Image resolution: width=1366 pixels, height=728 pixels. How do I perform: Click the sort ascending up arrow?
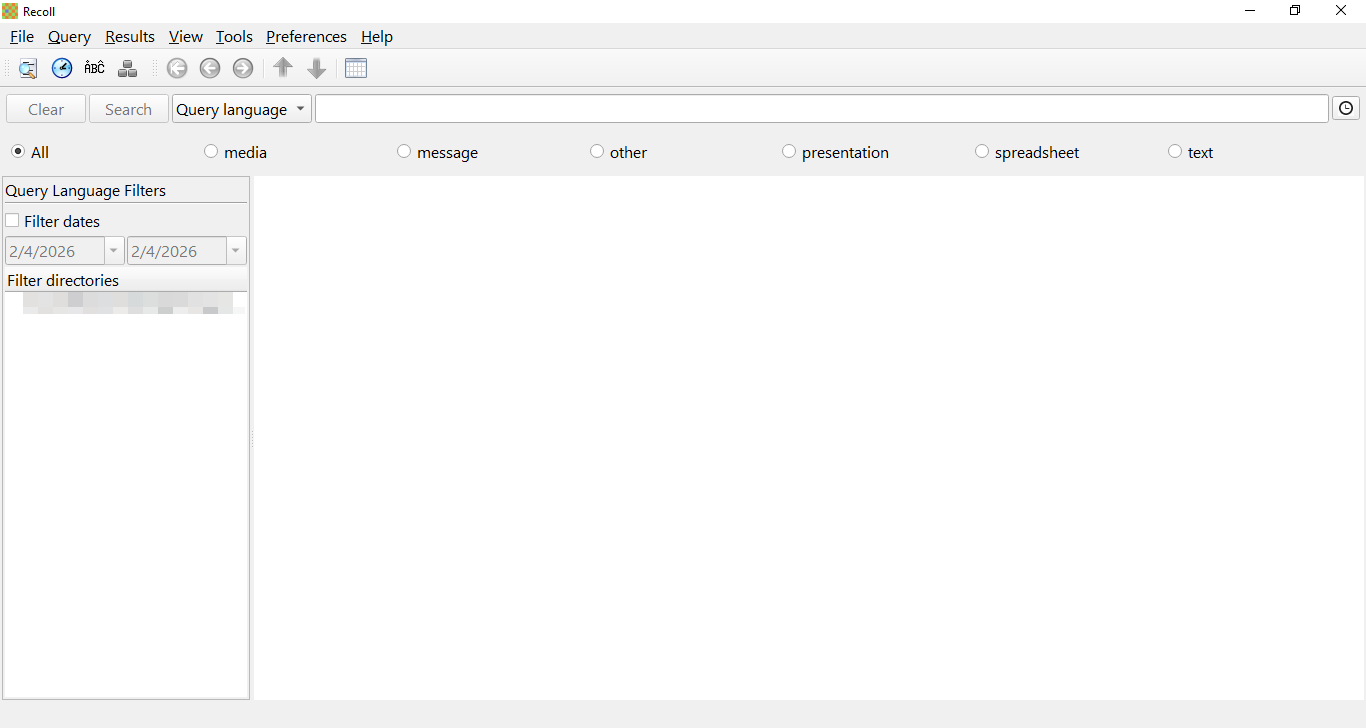283,69
